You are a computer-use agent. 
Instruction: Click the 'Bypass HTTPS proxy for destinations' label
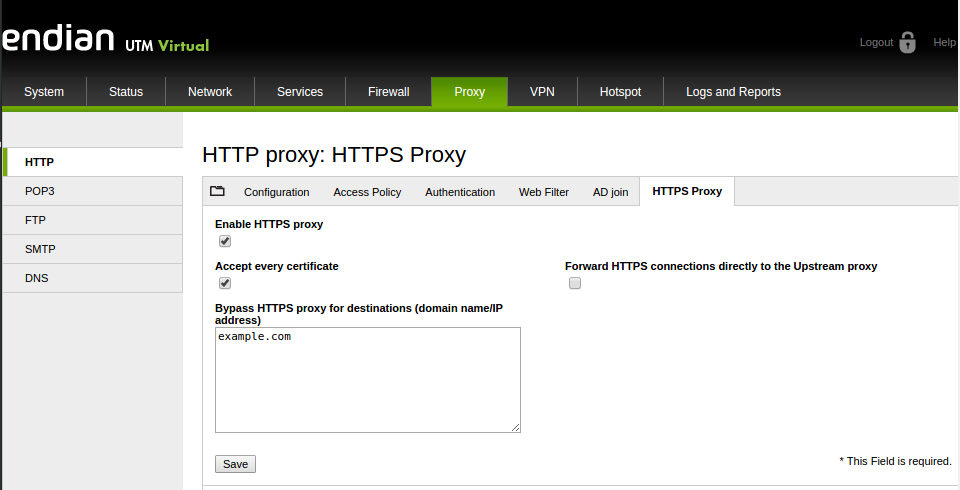coord(359,314)
